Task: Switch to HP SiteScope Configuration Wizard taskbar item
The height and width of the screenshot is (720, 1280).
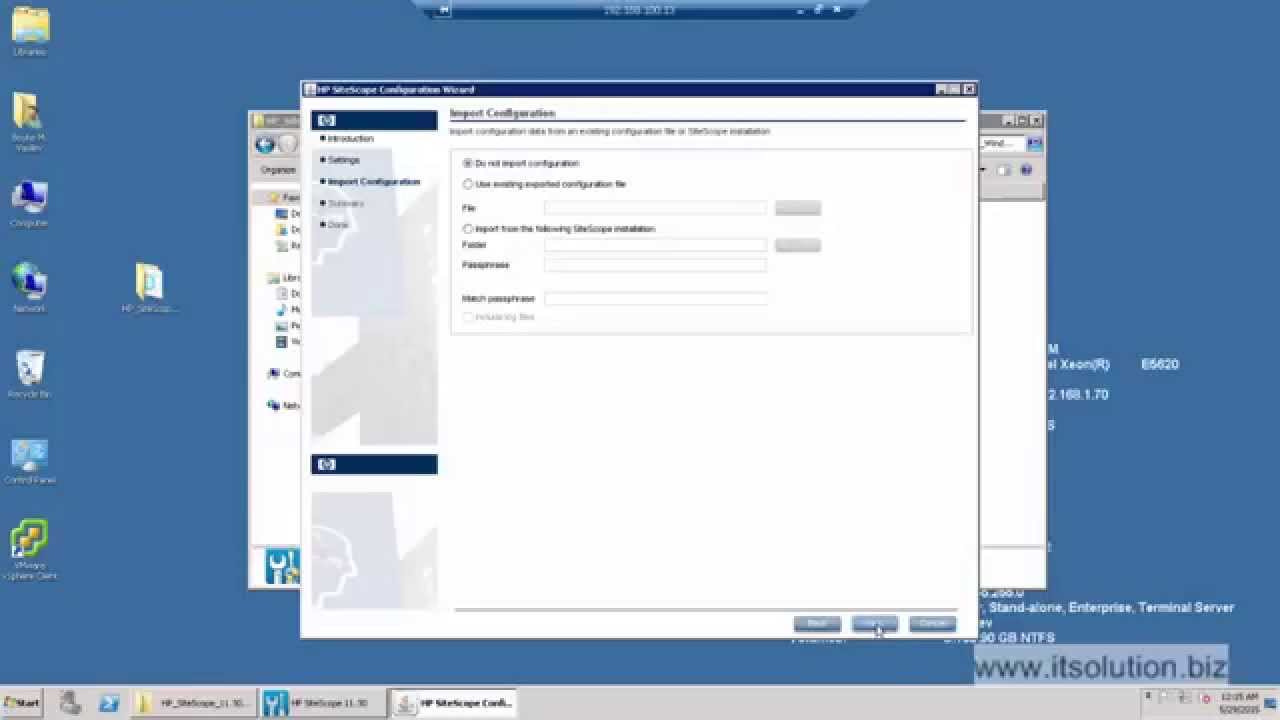Action: [452, 703]
